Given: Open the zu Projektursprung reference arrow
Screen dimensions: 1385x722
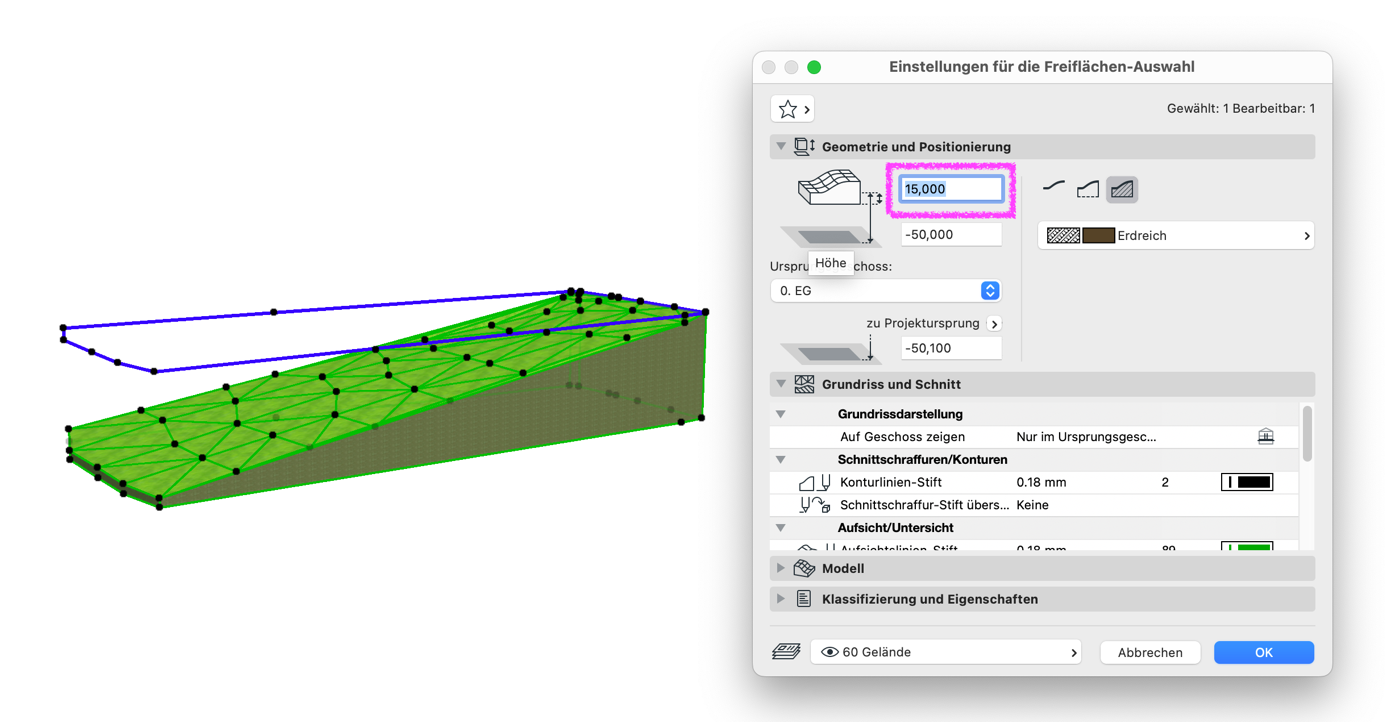Looking at the screenshot, I should point(994,324).
